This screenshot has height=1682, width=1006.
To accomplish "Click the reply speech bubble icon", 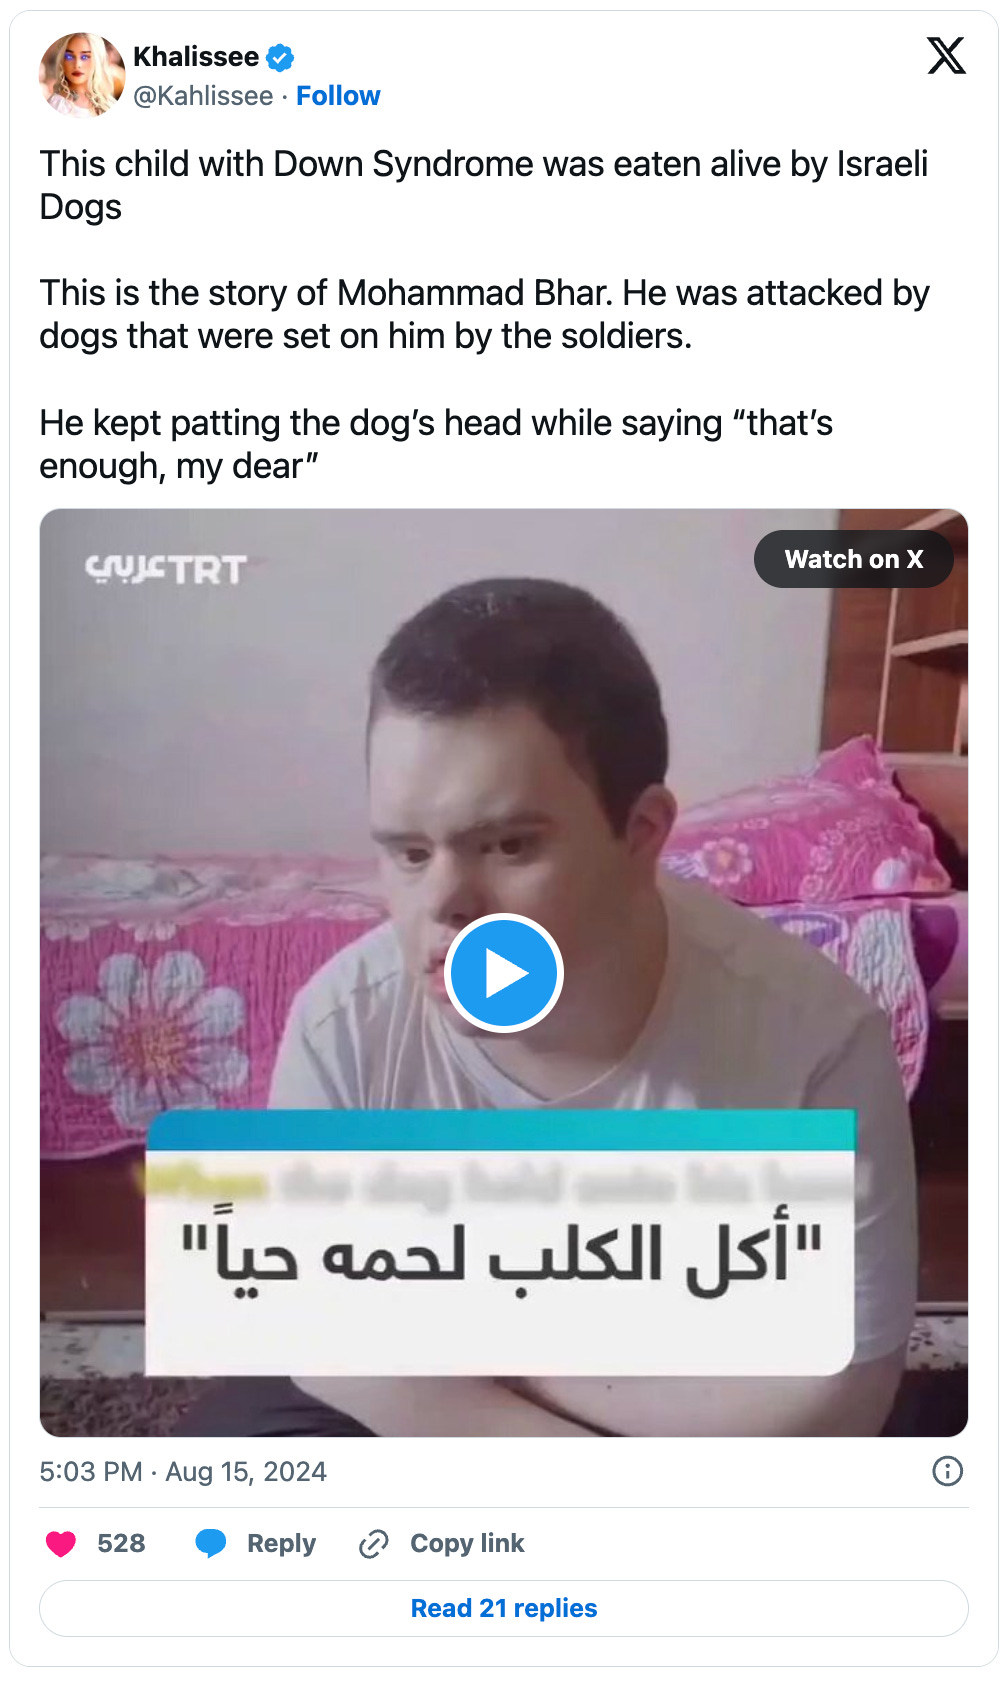I will point(210,1544).
